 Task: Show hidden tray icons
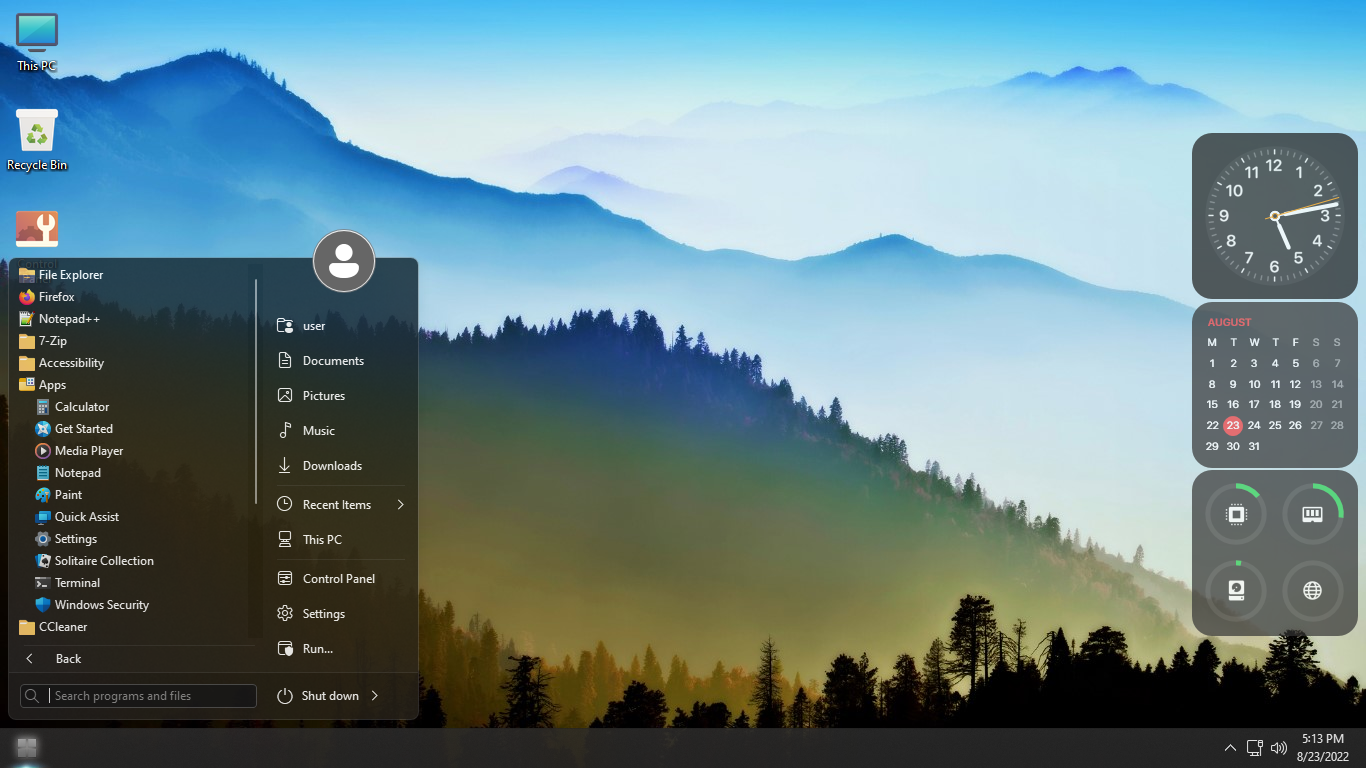pos(1230,748)
